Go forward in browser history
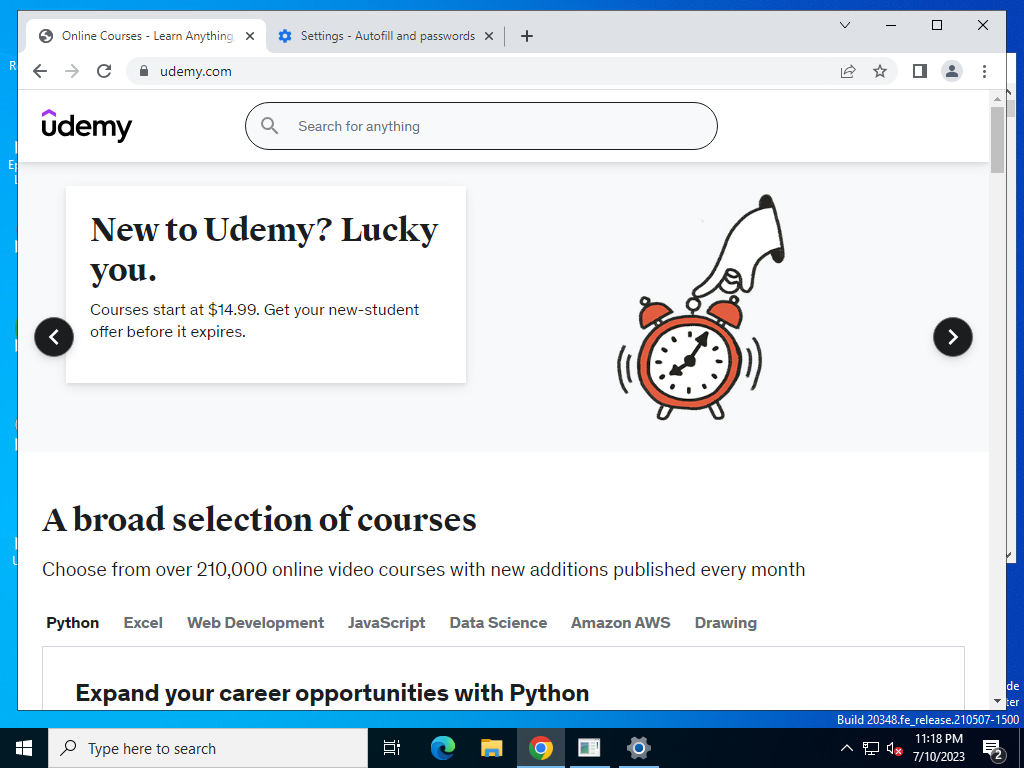This screenshot has height=768, width=1024. [x=72, y=71]
